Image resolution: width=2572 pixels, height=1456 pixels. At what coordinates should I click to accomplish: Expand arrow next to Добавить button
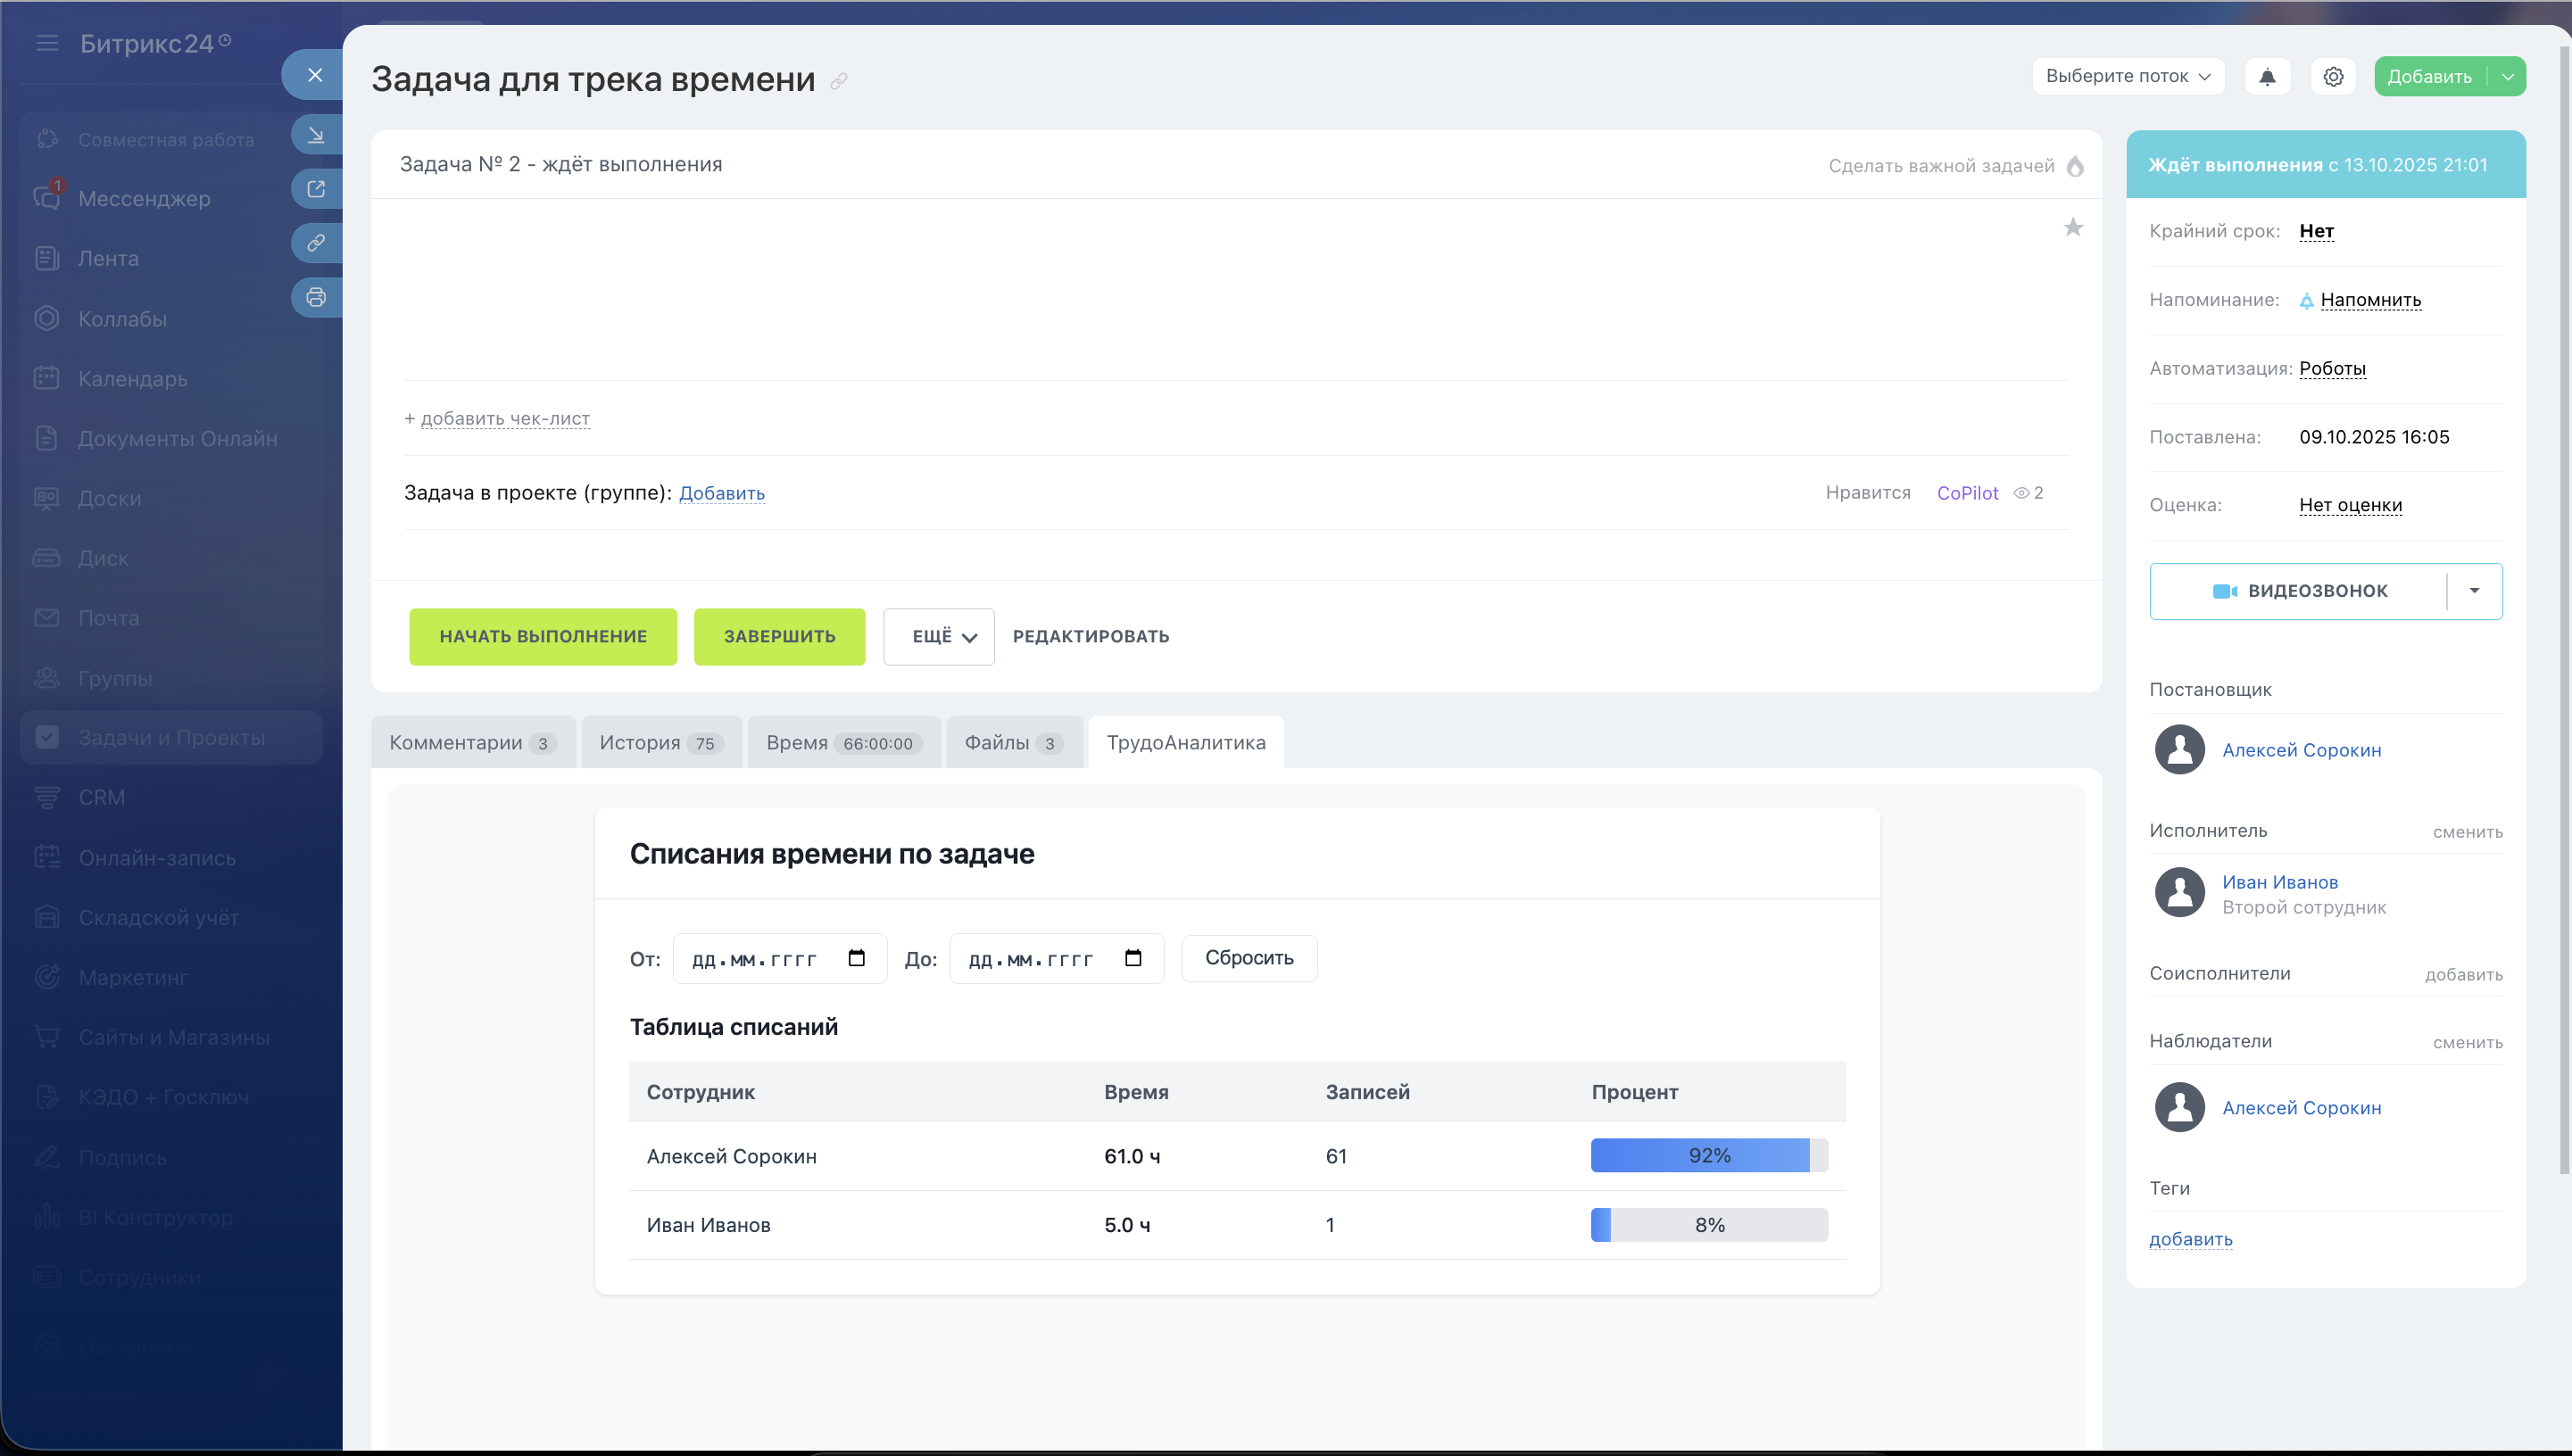click(2507, 77)
